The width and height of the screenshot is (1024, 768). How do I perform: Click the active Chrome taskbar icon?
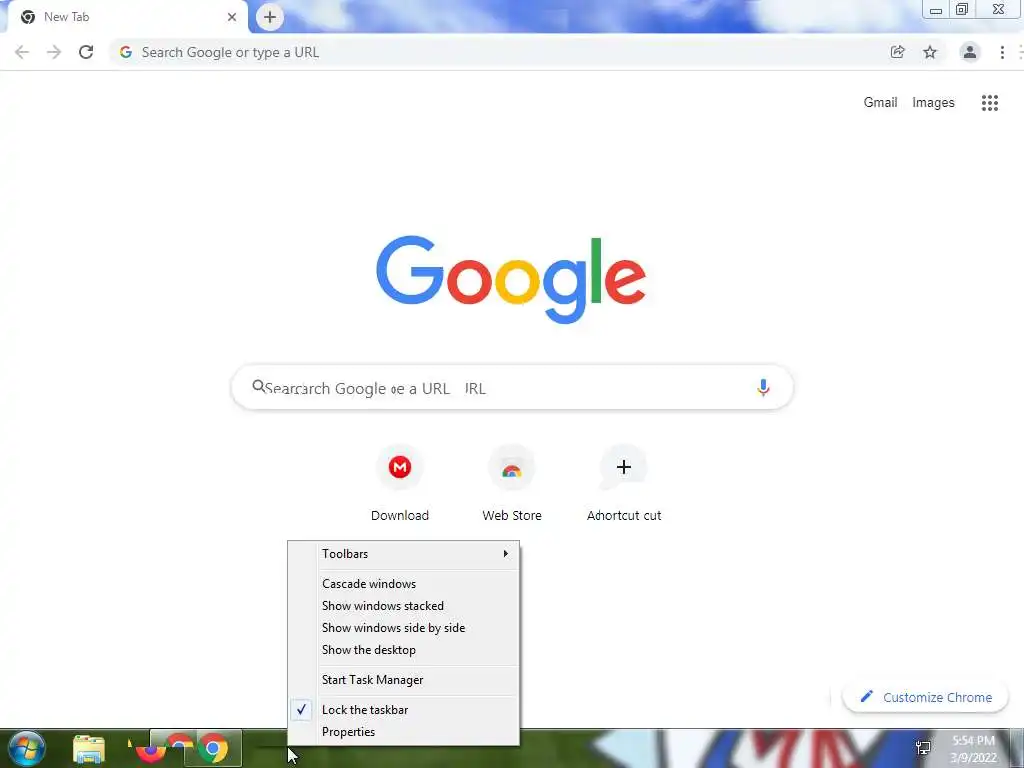coord(213,749)
